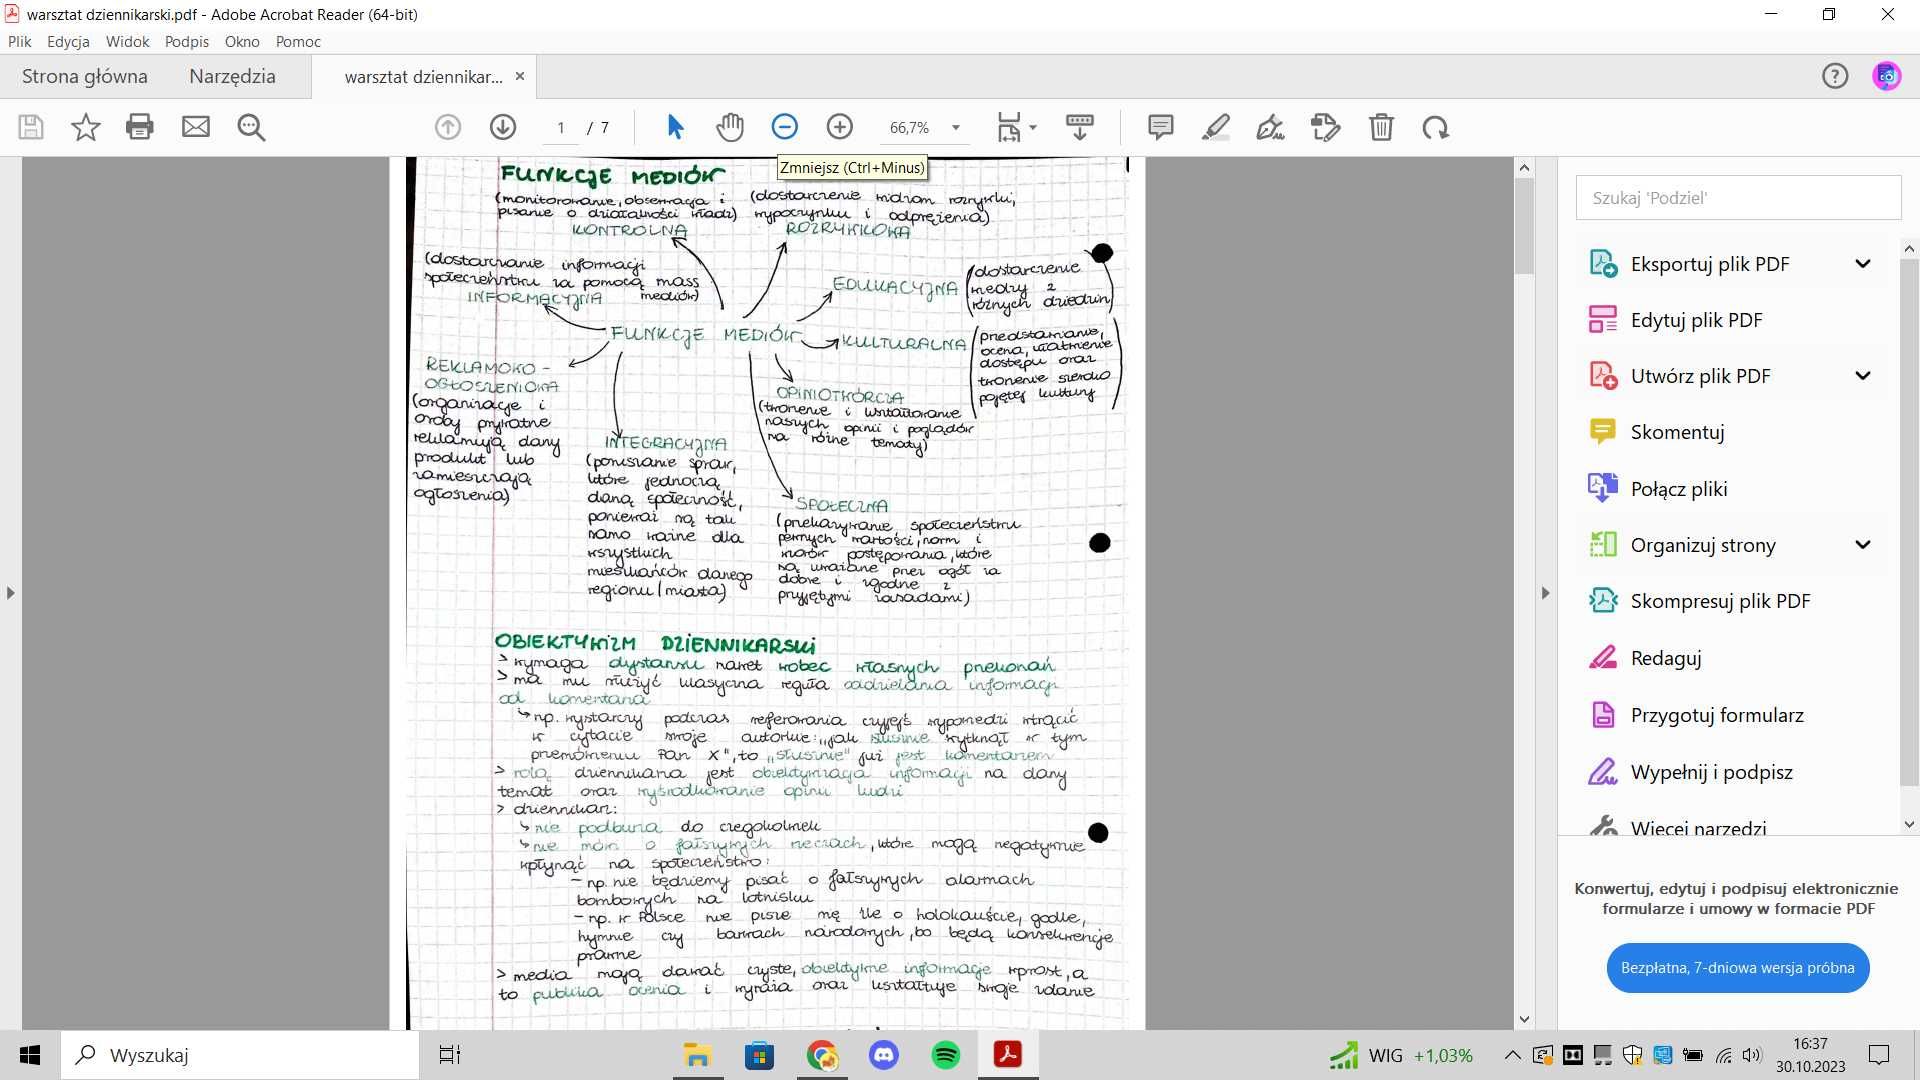
Task: Open the Podpis menu
Action: tap(187, 42)
